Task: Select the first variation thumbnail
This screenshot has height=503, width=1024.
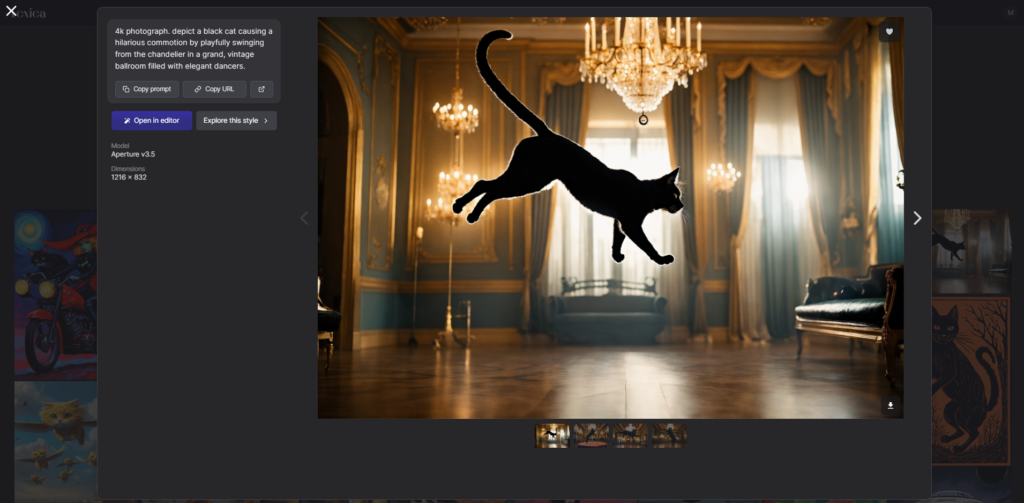Action: [x=552, y=436]
